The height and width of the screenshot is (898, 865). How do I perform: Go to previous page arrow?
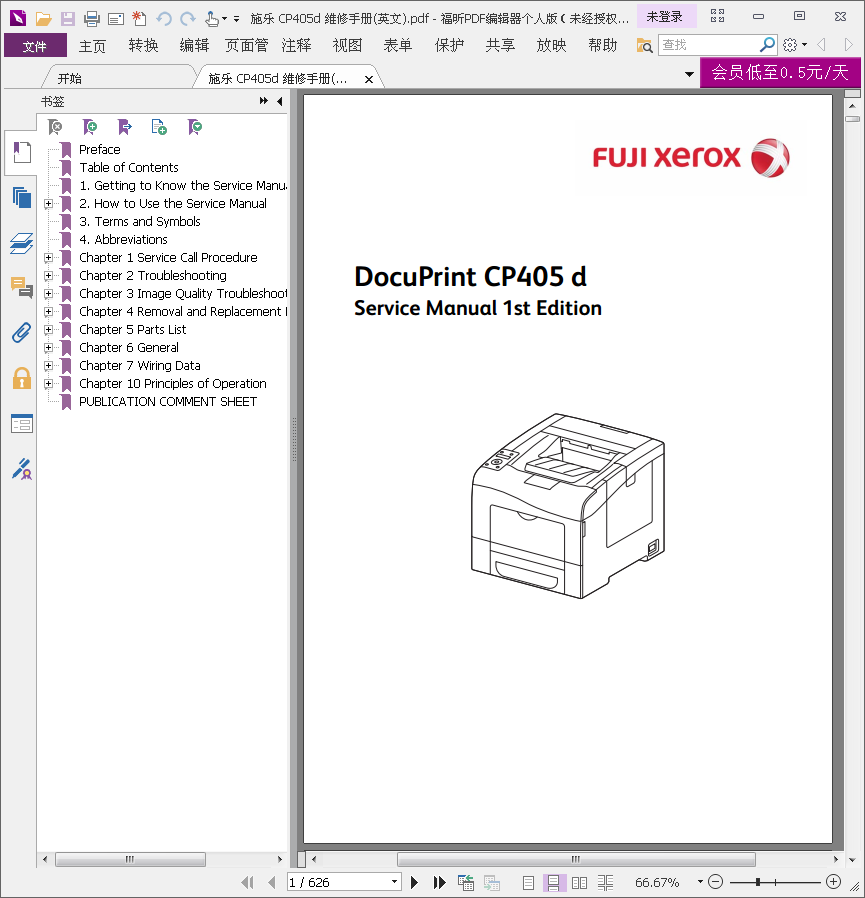(272, 883)
